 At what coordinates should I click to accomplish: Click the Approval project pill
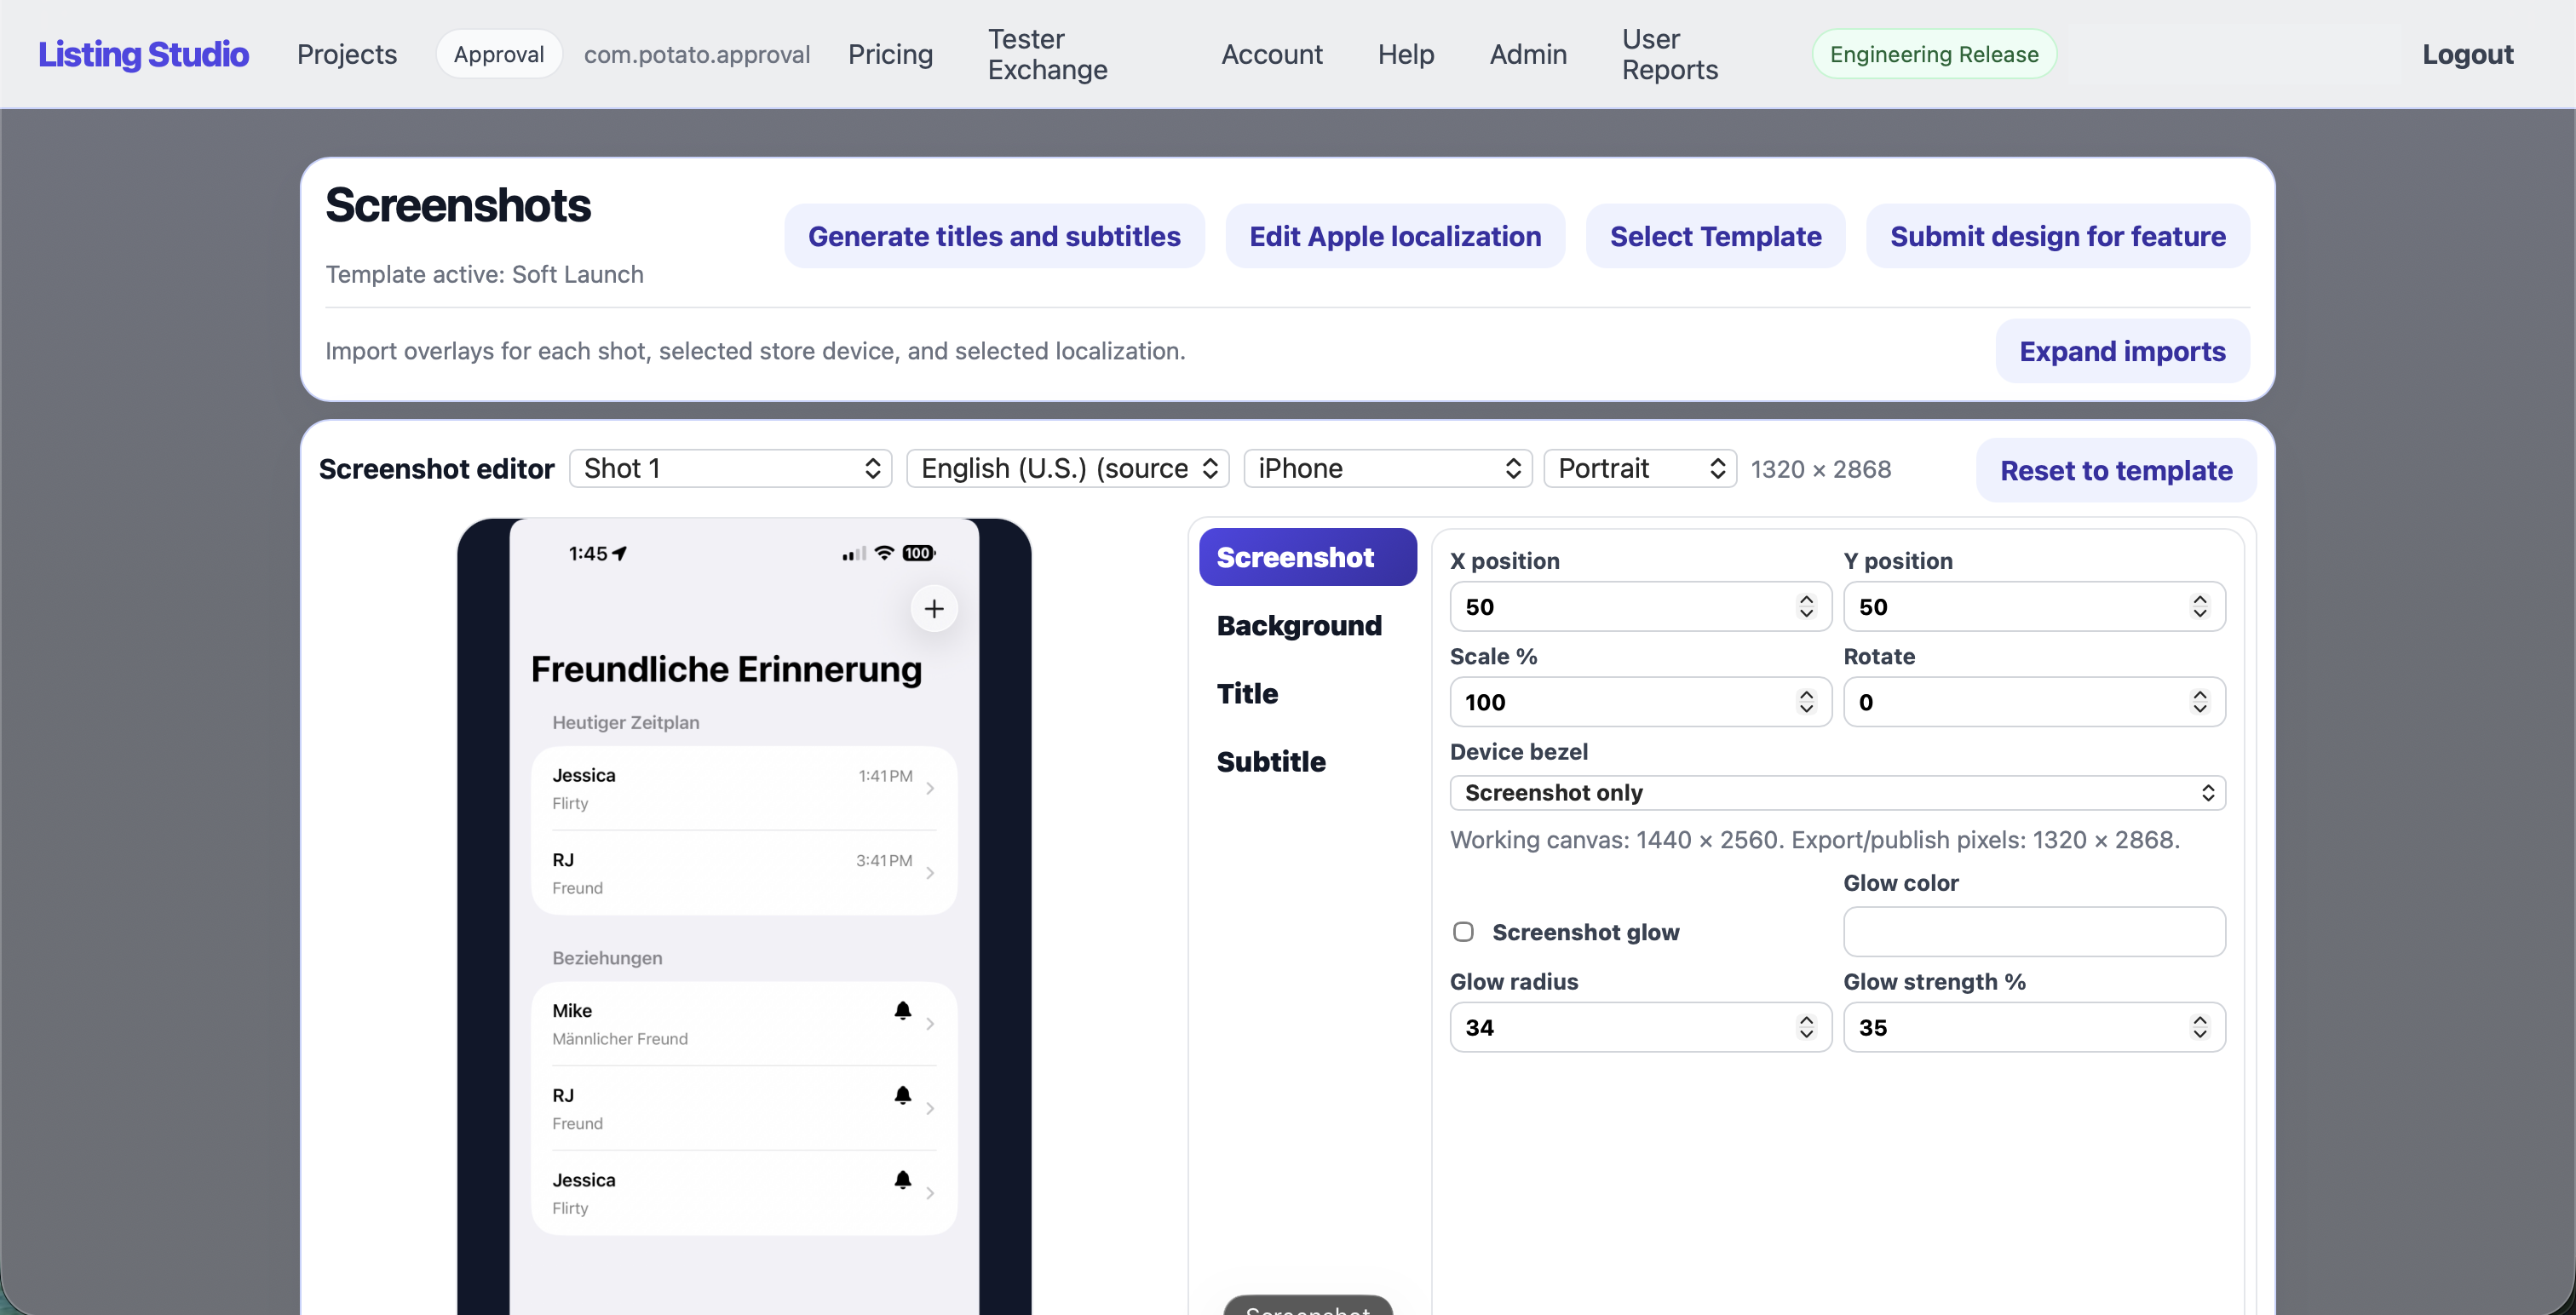click(x=498, y=54)
